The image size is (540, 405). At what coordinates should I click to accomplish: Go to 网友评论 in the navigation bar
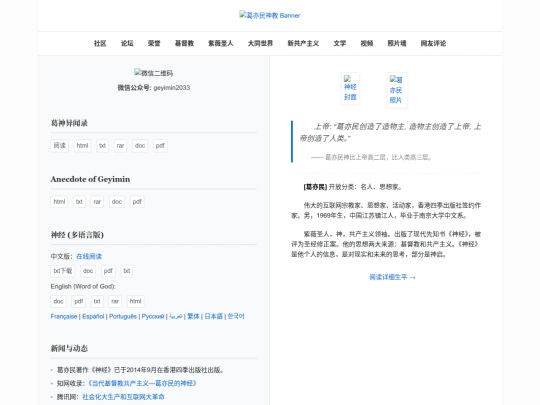point(433,43)
